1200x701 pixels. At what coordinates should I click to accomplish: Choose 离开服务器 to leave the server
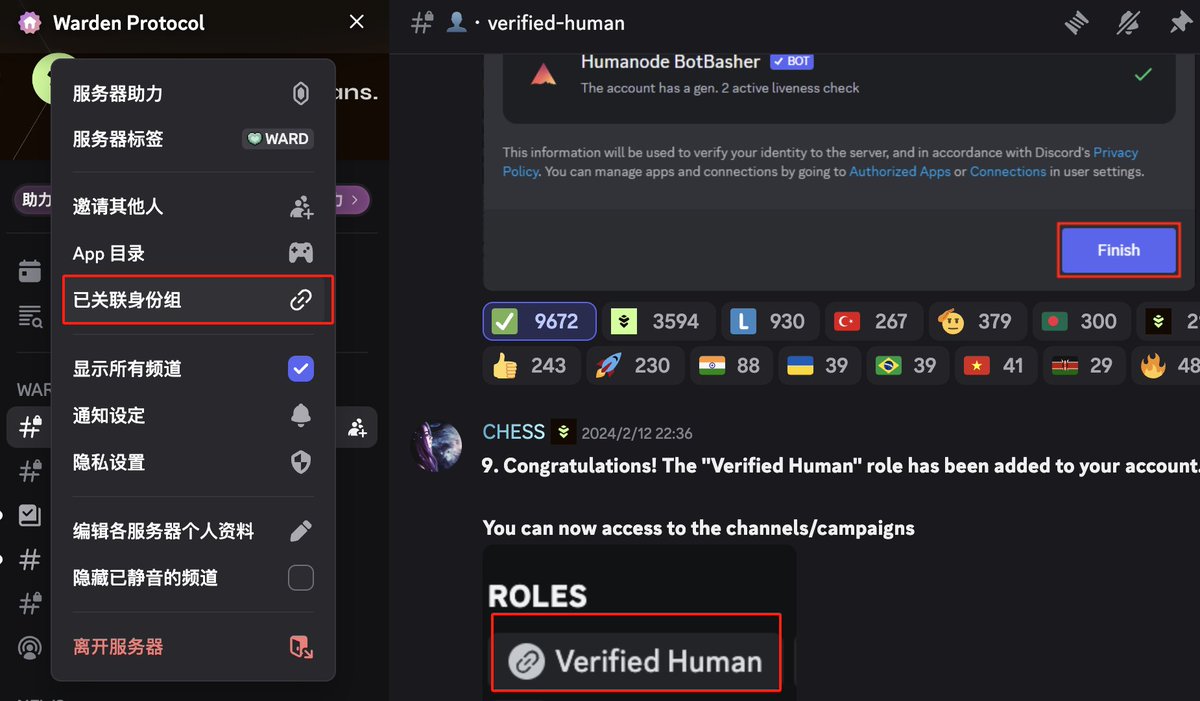tap(193, 647)
